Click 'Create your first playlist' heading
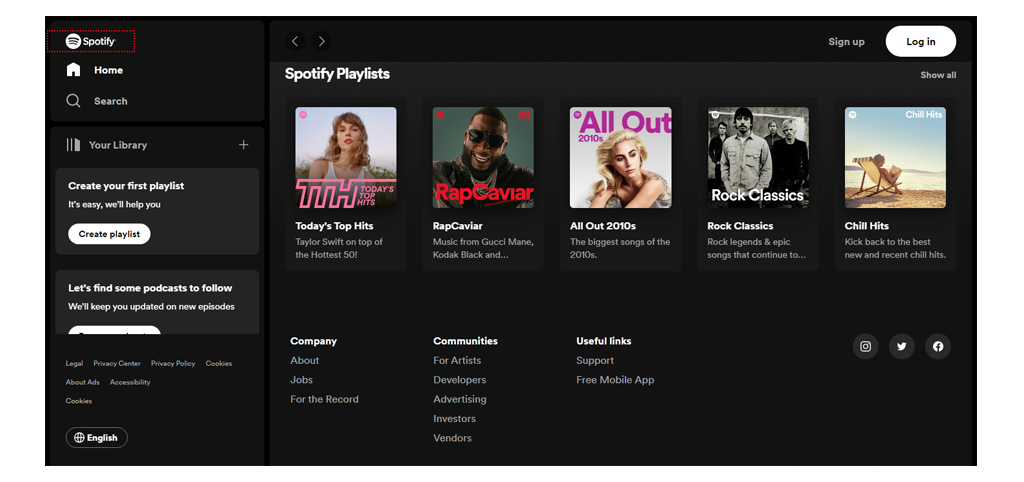The width and height of the screenshot is (1024, 482). (126, 186)
